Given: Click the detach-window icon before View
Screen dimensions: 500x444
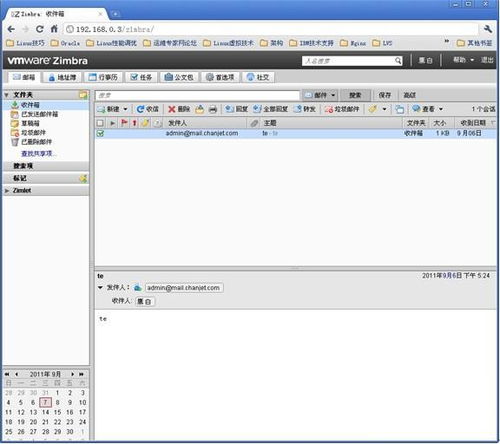Looking at the screenshot, I should 400,109.
